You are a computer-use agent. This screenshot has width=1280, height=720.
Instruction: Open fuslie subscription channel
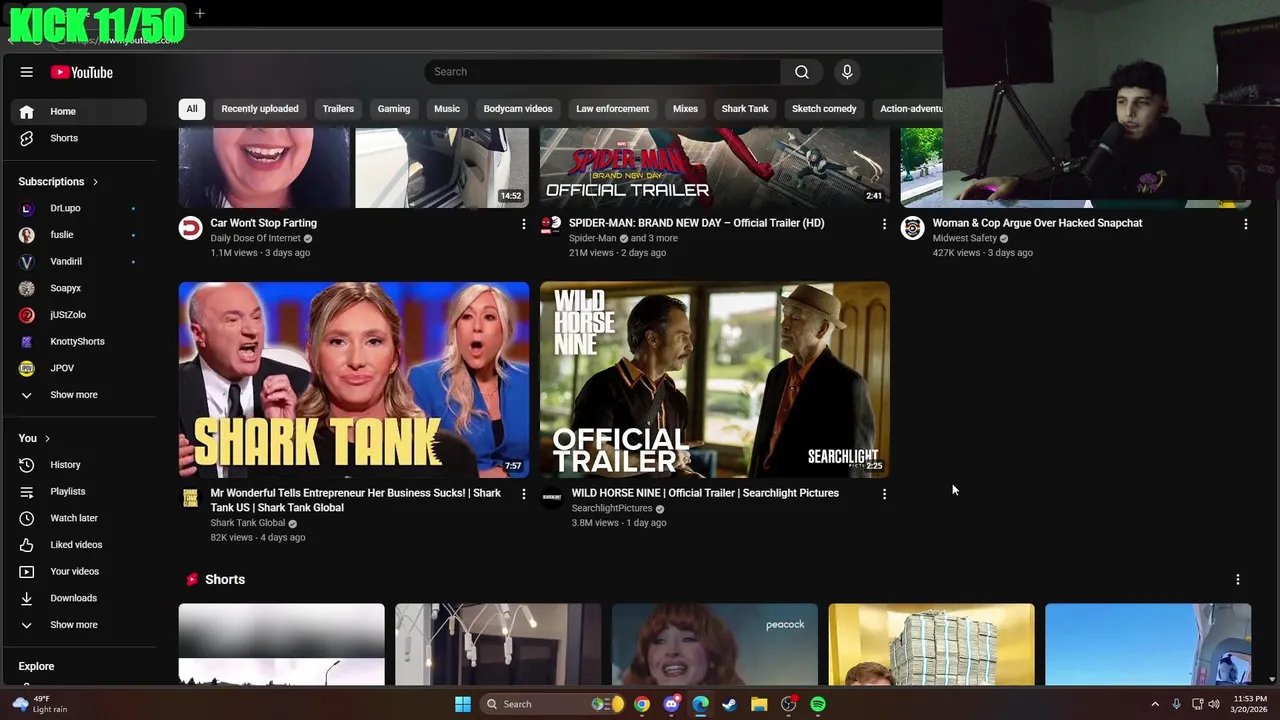(x=78, y=235)
